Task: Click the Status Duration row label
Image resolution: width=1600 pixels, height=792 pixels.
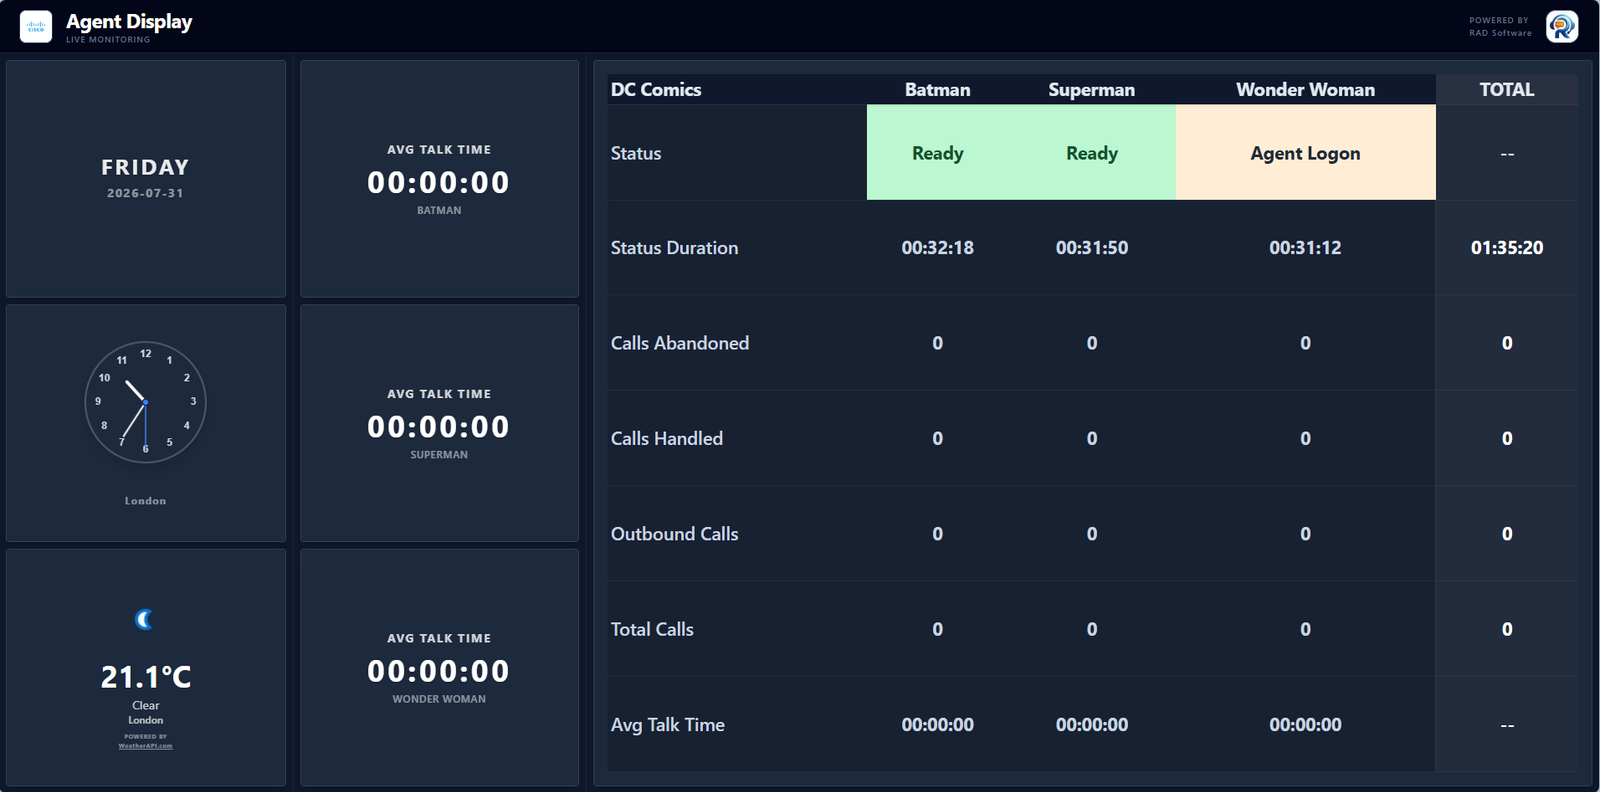Action: (675, 248)
